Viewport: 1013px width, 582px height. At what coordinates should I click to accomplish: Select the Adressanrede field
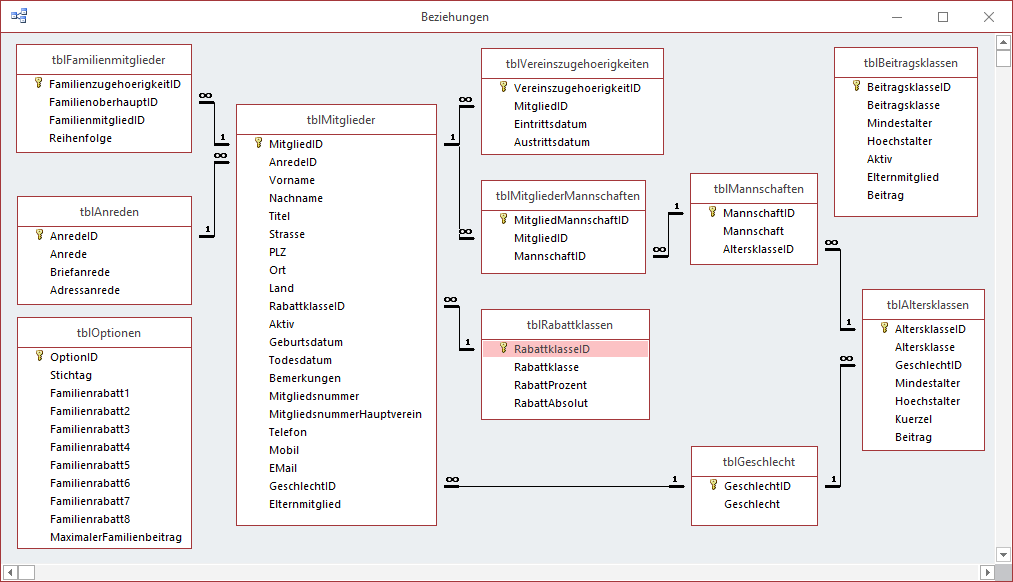pyautogui.click(x=85, y=291)
